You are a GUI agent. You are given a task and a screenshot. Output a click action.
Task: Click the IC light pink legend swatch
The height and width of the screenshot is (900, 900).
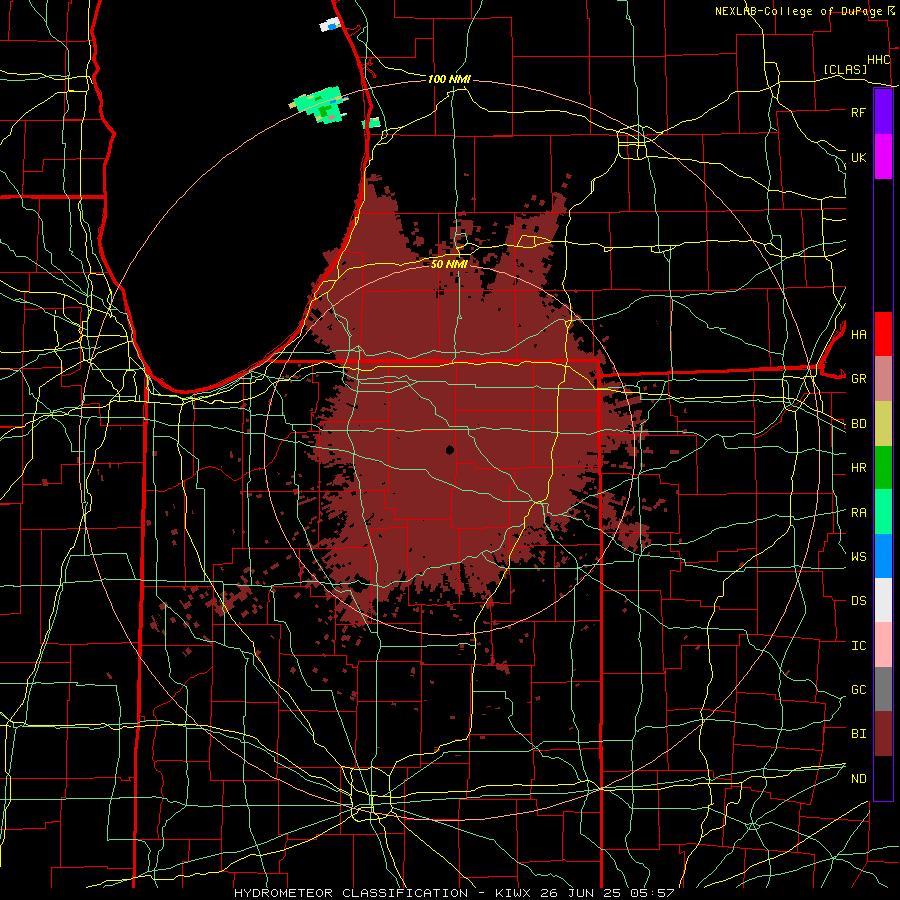[883, 645]
